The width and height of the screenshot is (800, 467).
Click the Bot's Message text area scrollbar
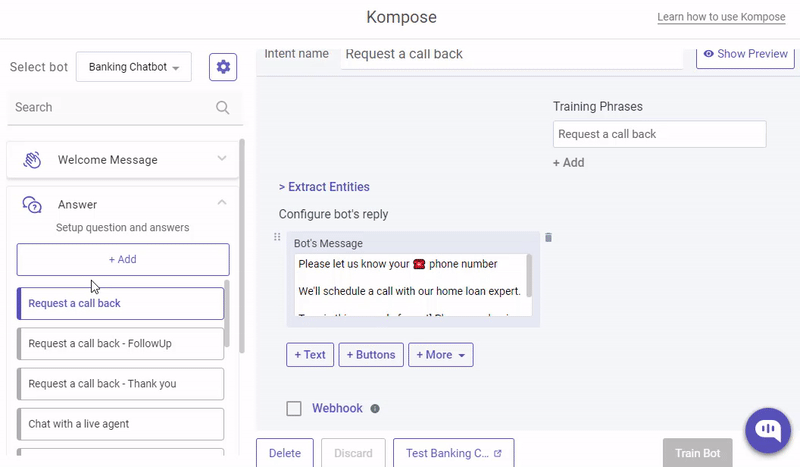coord(529,276)
